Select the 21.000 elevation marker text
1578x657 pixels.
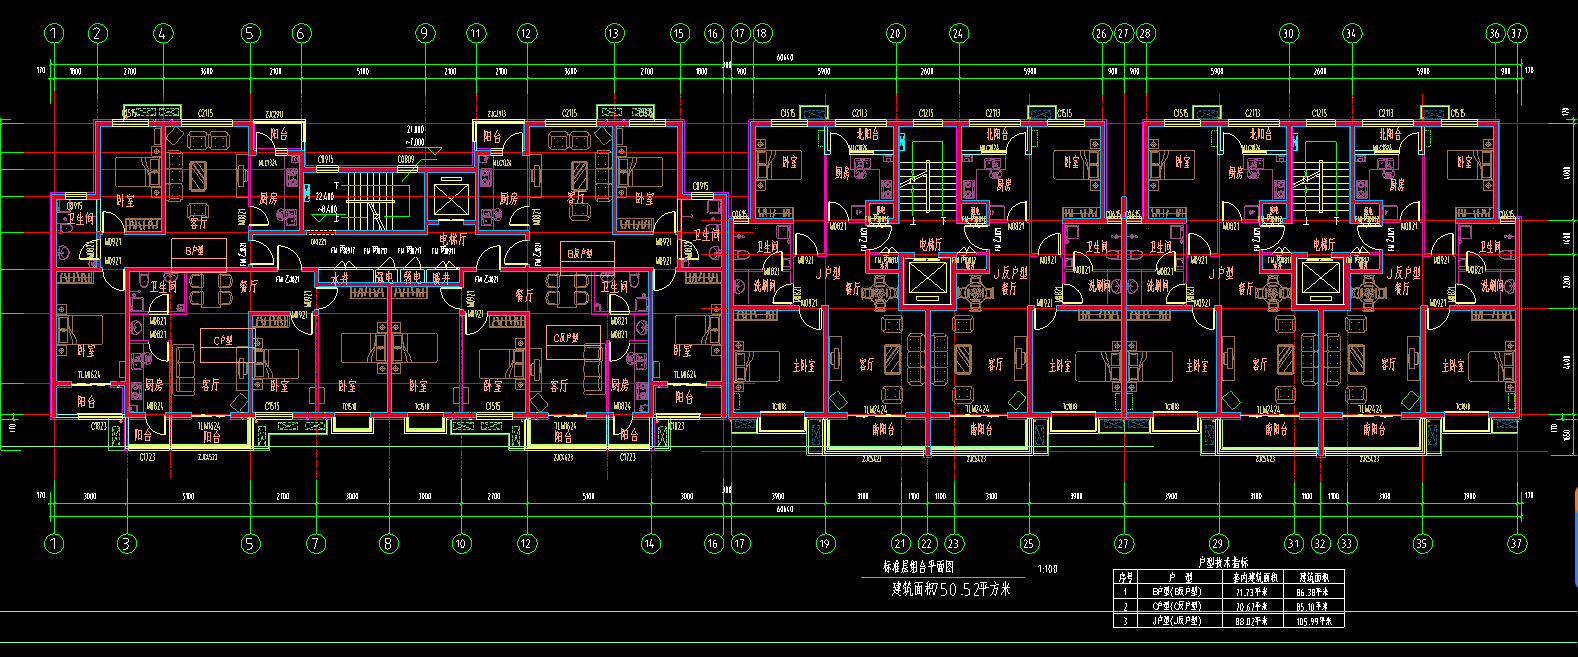tap(415, 130)
